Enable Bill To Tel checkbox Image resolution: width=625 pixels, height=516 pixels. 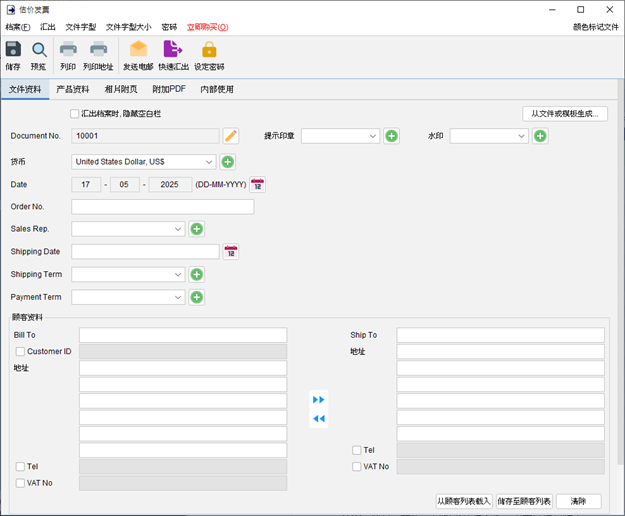[20, 466]
